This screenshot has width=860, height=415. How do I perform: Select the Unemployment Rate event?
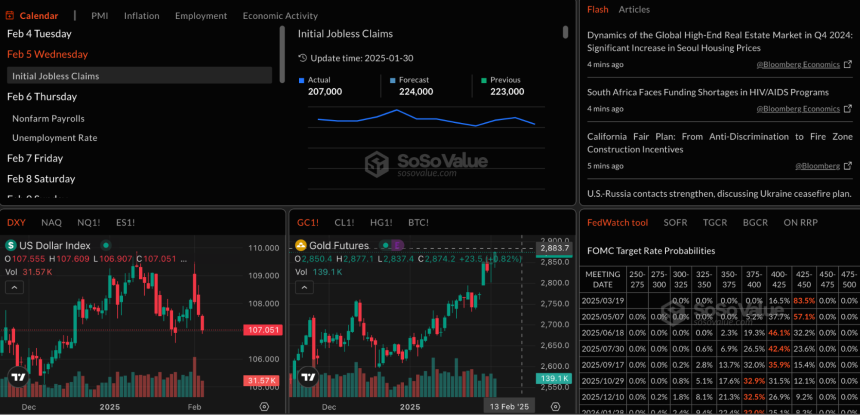pyautogui.click(x=55, y=138)
